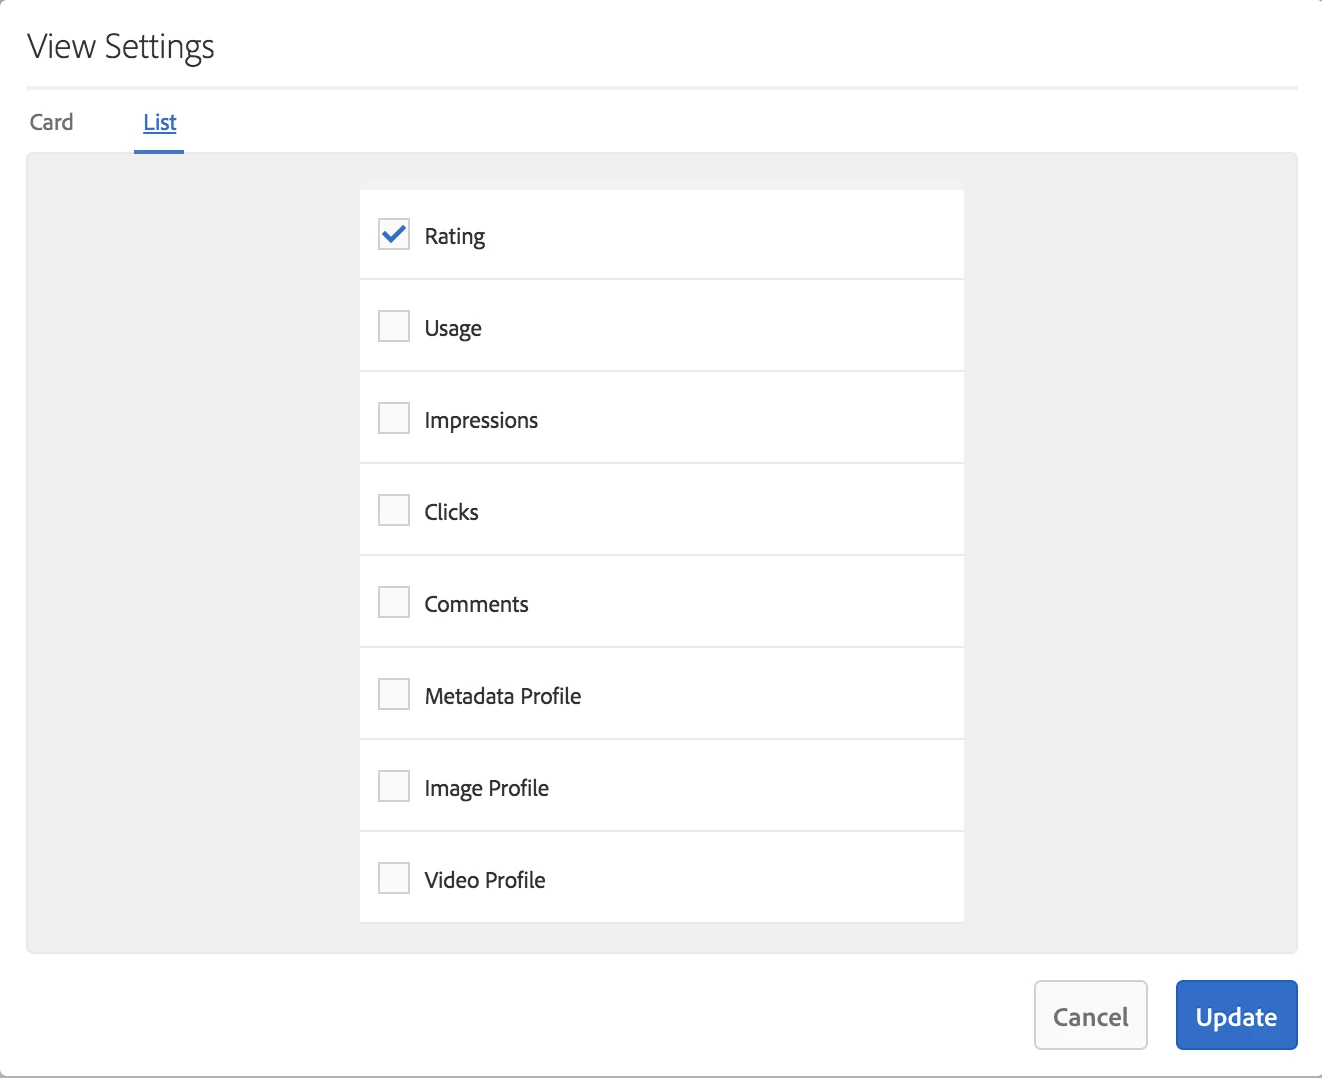The width and height of the screenshot is (1322, 1078).
Task: Click the Usage label text
Action: pos(453,329)
